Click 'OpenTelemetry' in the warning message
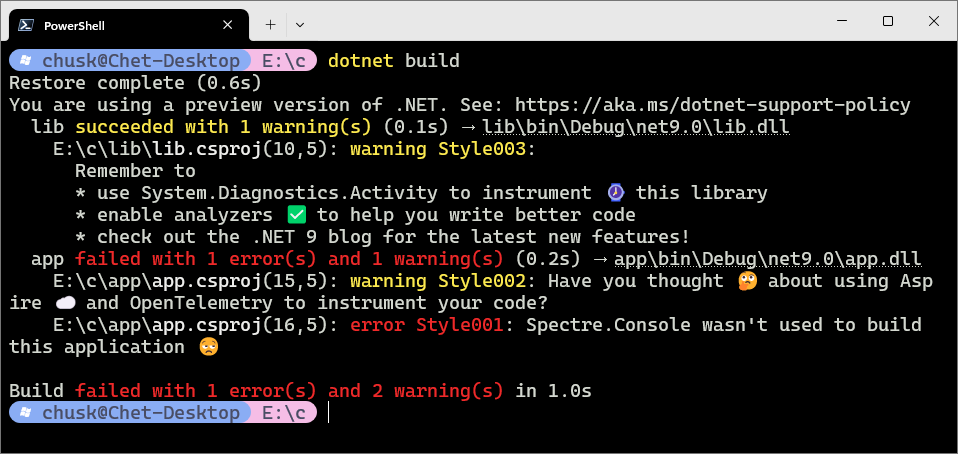The width and height of the screenshot is (958, 454). click(x=201, y=303)
